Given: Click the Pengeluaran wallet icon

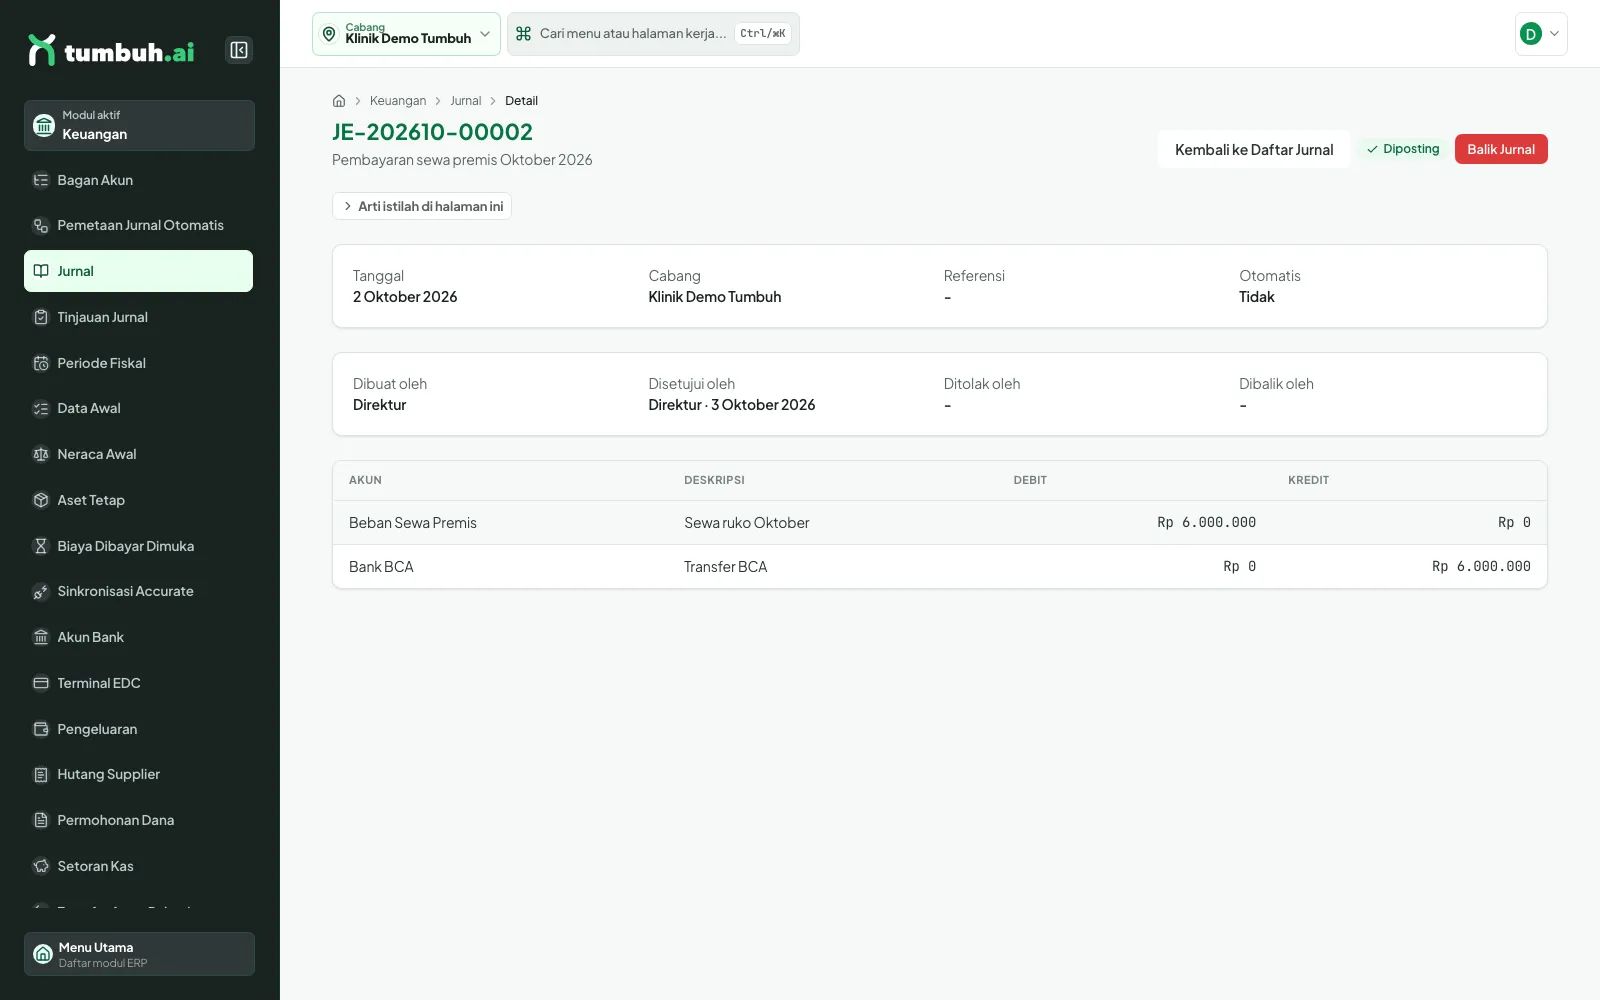Looking at the screenshot, I should click(41, 729).
